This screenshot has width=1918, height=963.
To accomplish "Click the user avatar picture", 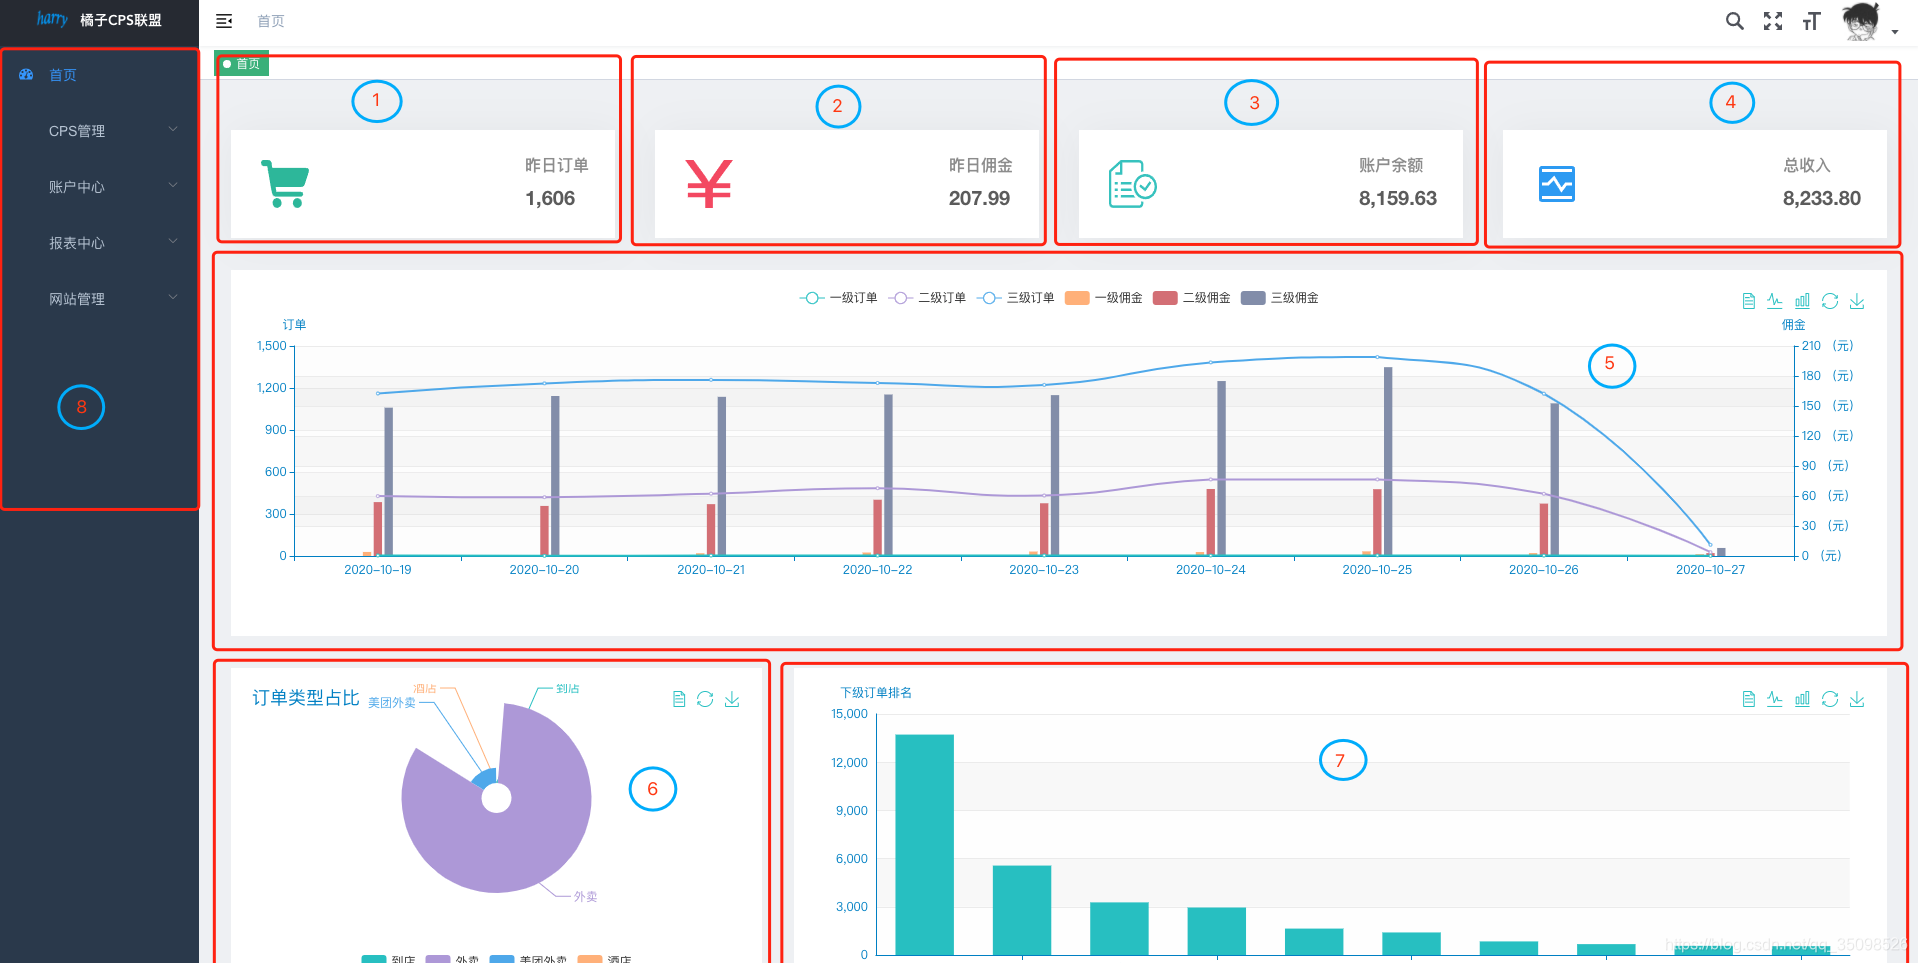I will click(x=1861, y=21).
